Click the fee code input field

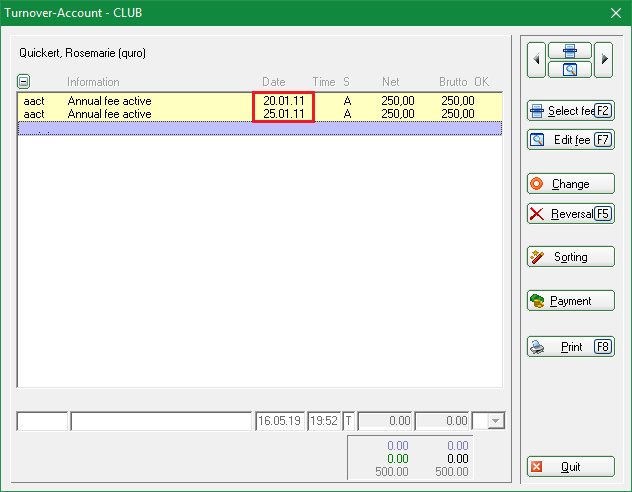pyautogui.click(x=42, y=421)
